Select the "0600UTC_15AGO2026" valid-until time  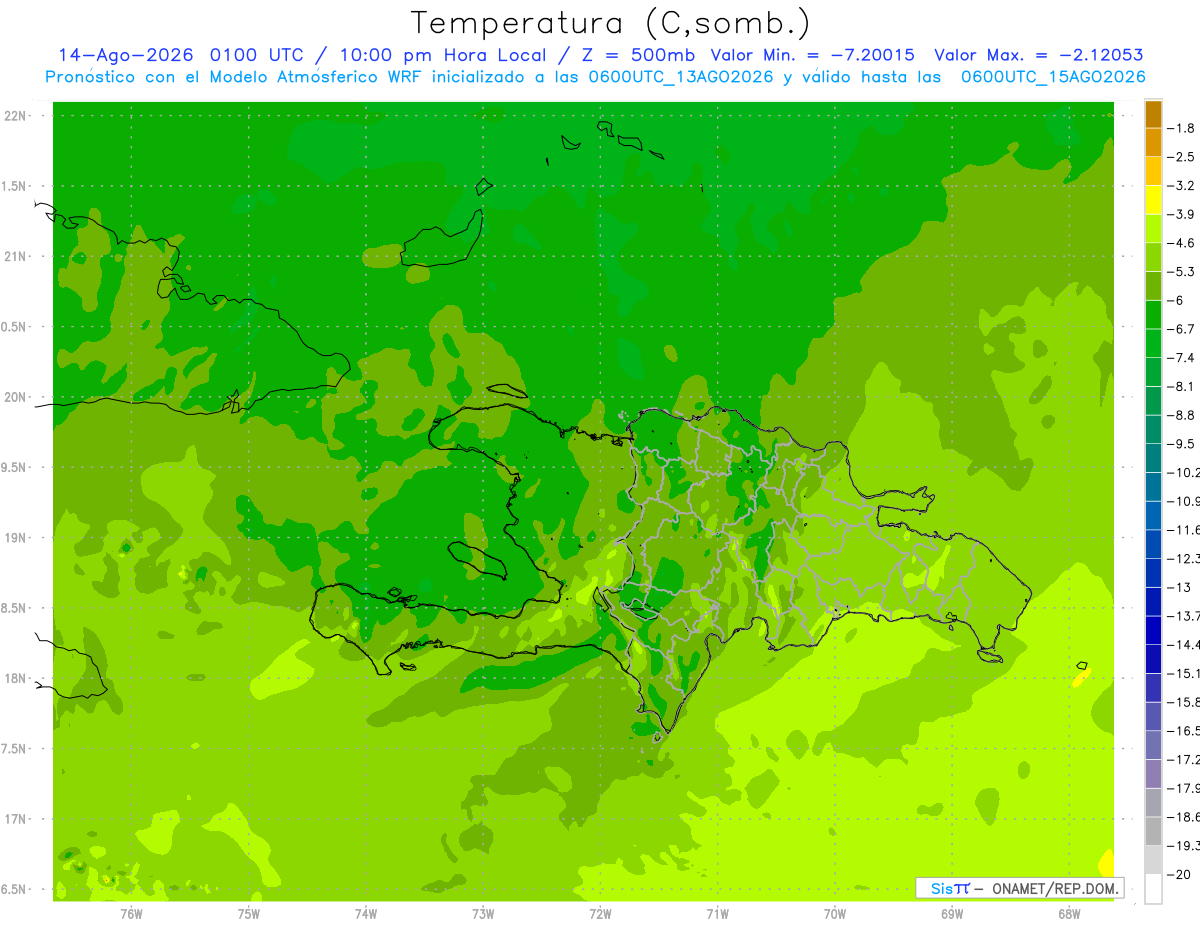coord(1053,77)
